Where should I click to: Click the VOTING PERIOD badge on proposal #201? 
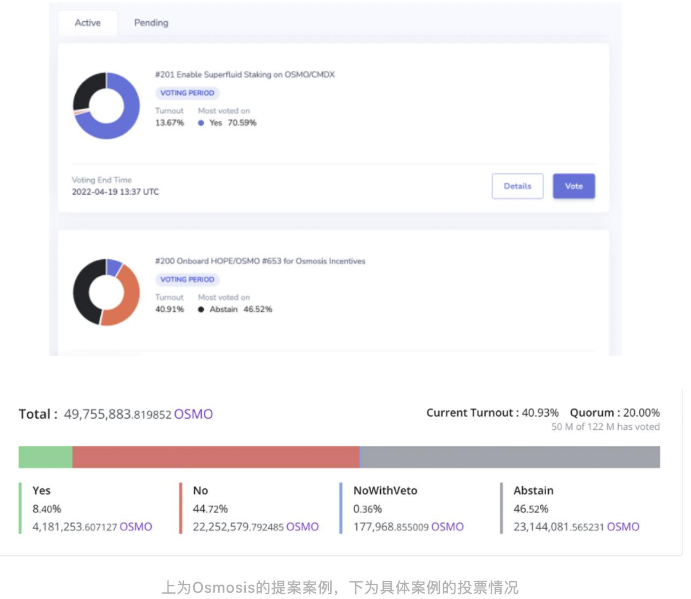pyautogui.click(x=187, y=93)
